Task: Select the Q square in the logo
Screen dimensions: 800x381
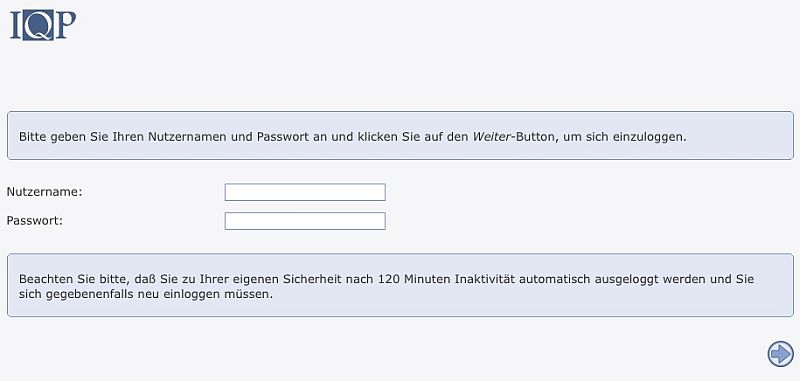Action: point(37,25)
